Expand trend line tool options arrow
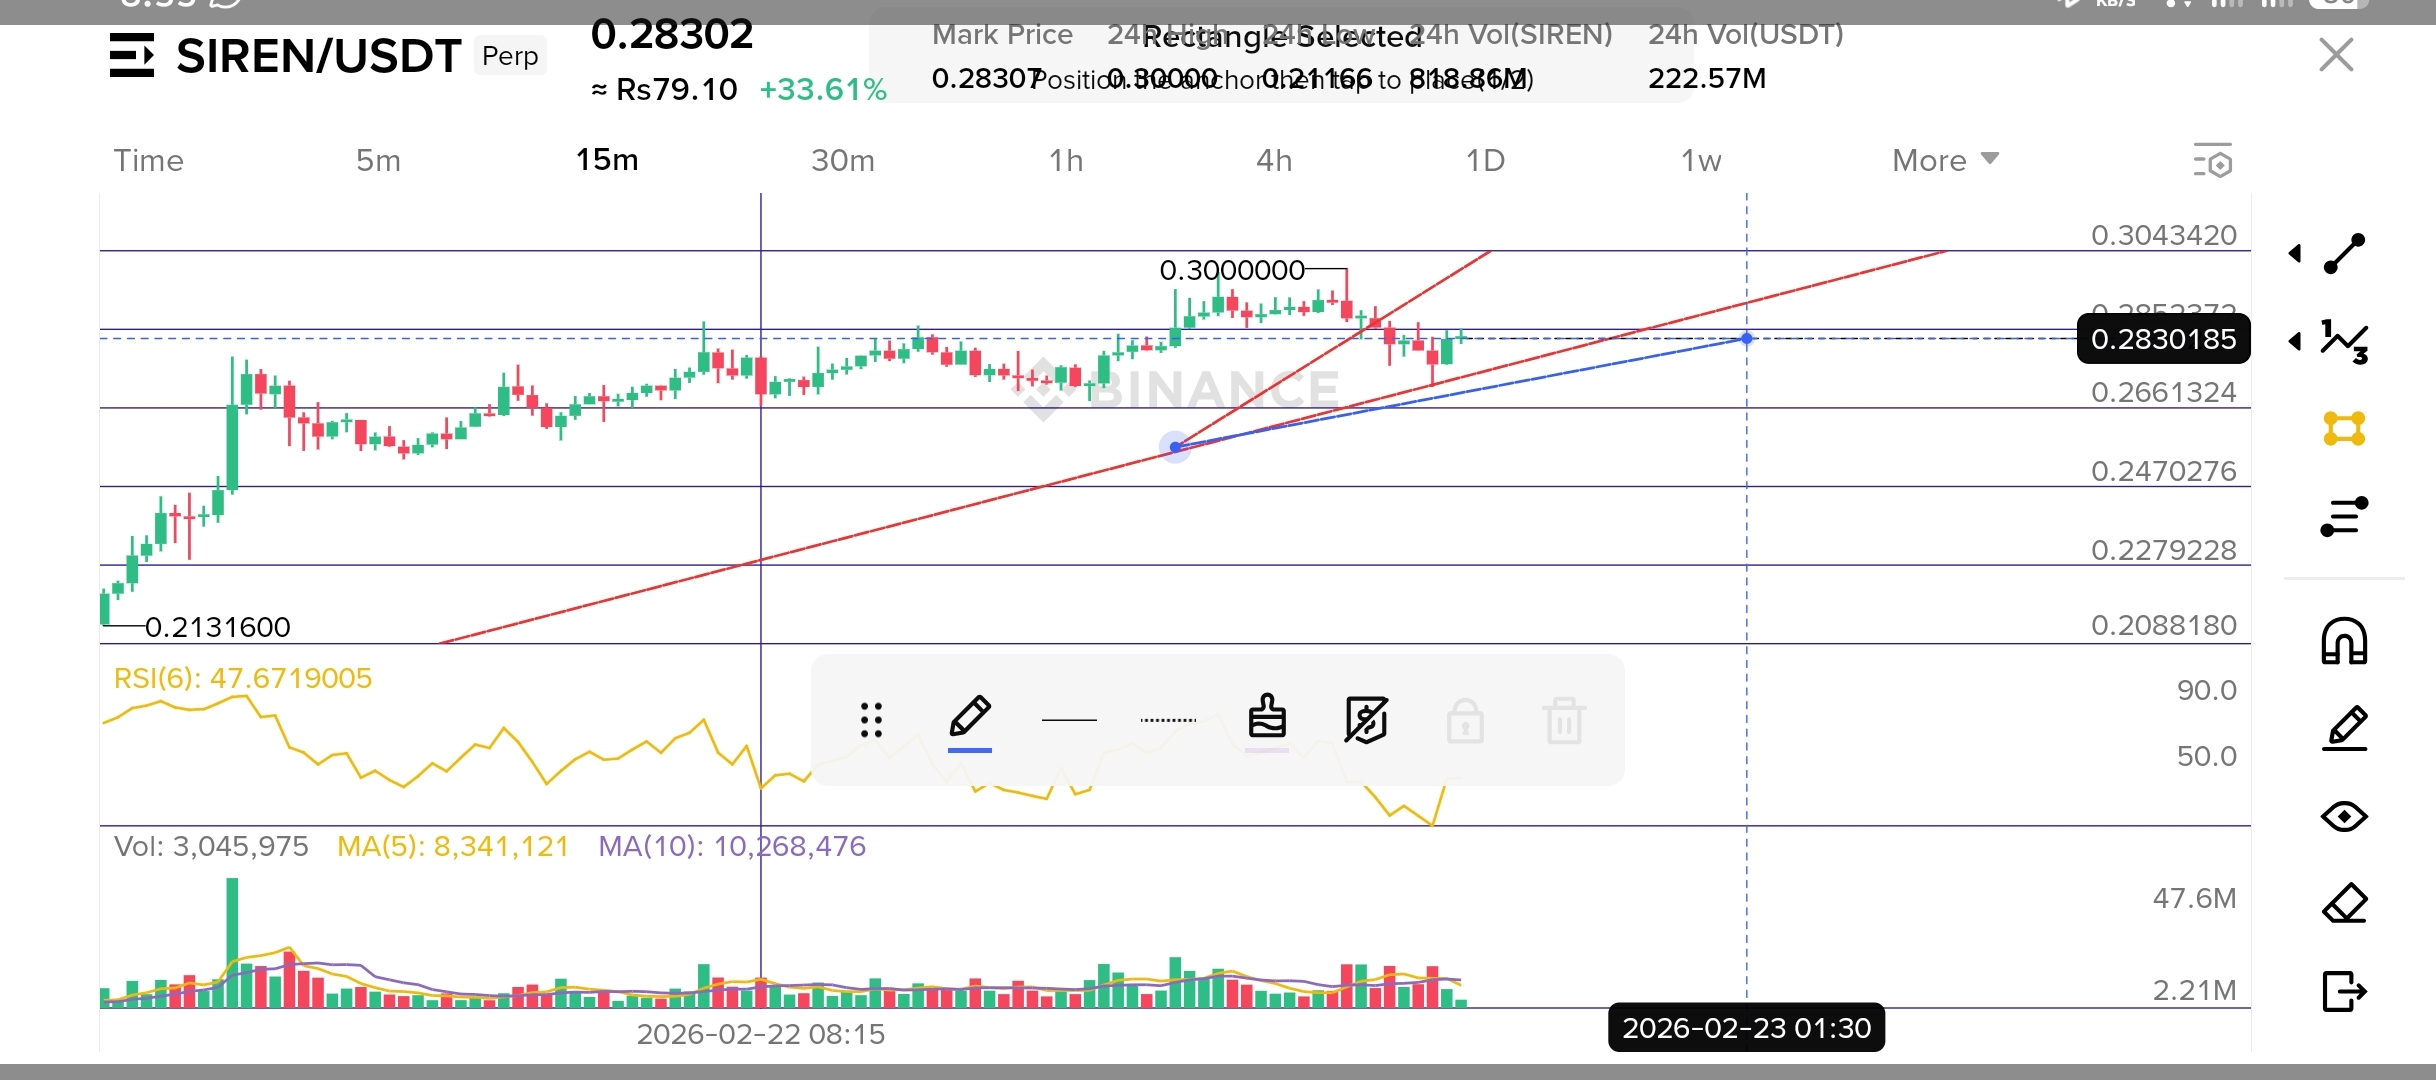Screen dimensions: 2436x1080 pyautogui.click(x=2295, y=253)
